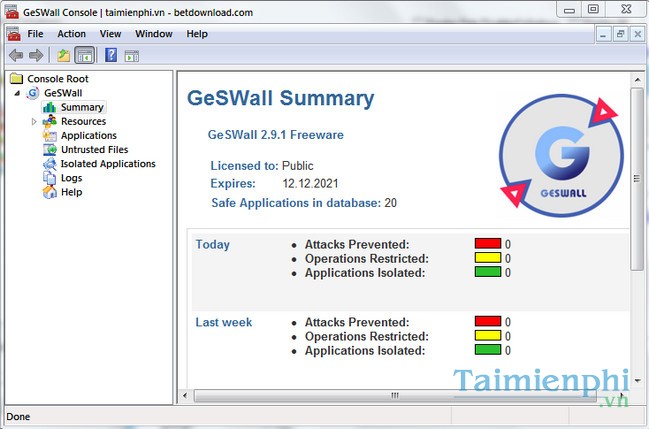Viewport: 649px width, 429px height.
Task: Click the Up one level folder icon
Action: click(64, 55)
